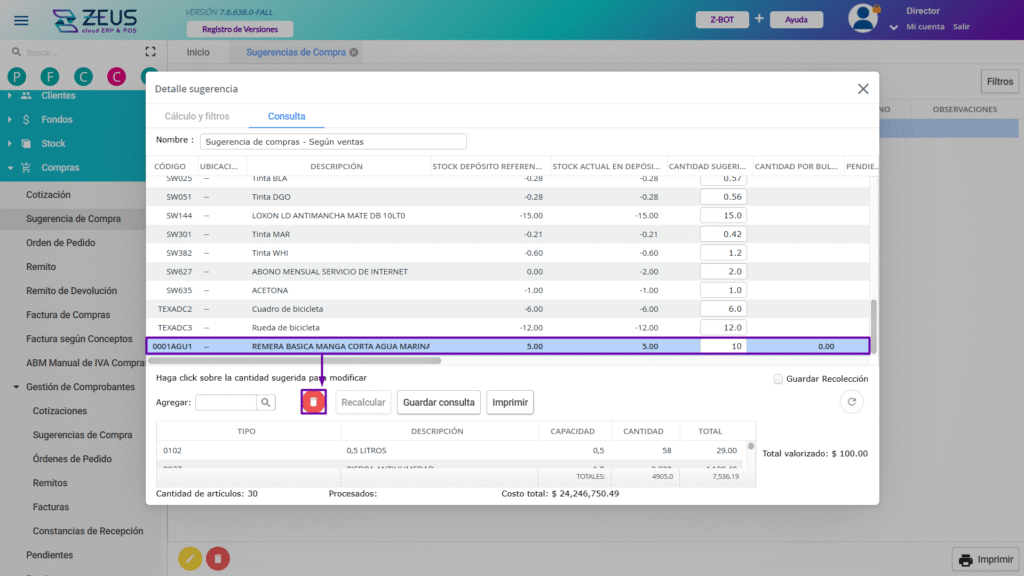Expand the Fondos menu section
1024x576 pixels.
(x=9, y=120)
